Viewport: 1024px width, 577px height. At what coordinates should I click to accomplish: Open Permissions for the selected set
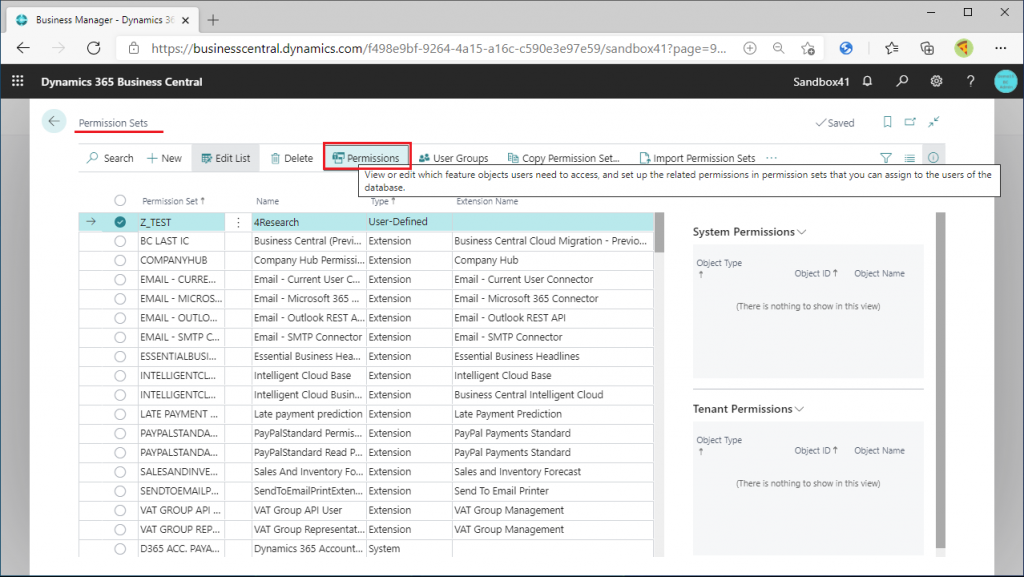(366, 158)
